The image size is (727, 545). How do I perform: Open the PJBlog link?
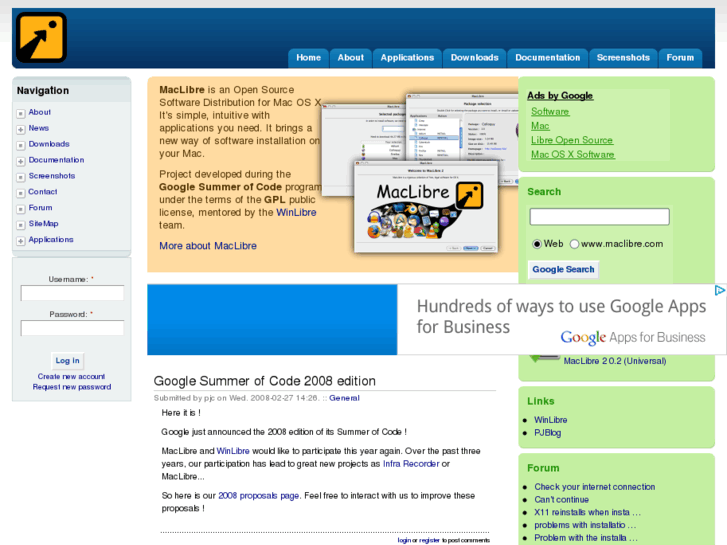(548, 433)
